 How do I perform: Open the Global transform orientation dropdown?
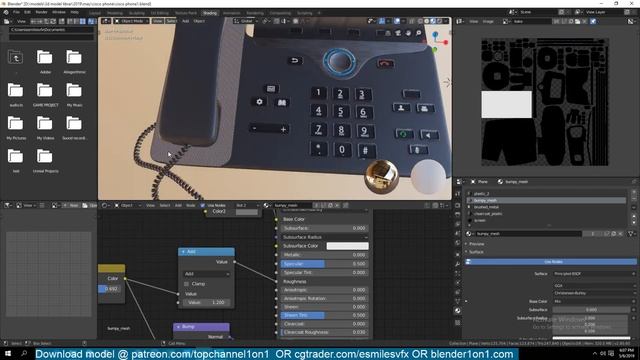click(246, 21)
